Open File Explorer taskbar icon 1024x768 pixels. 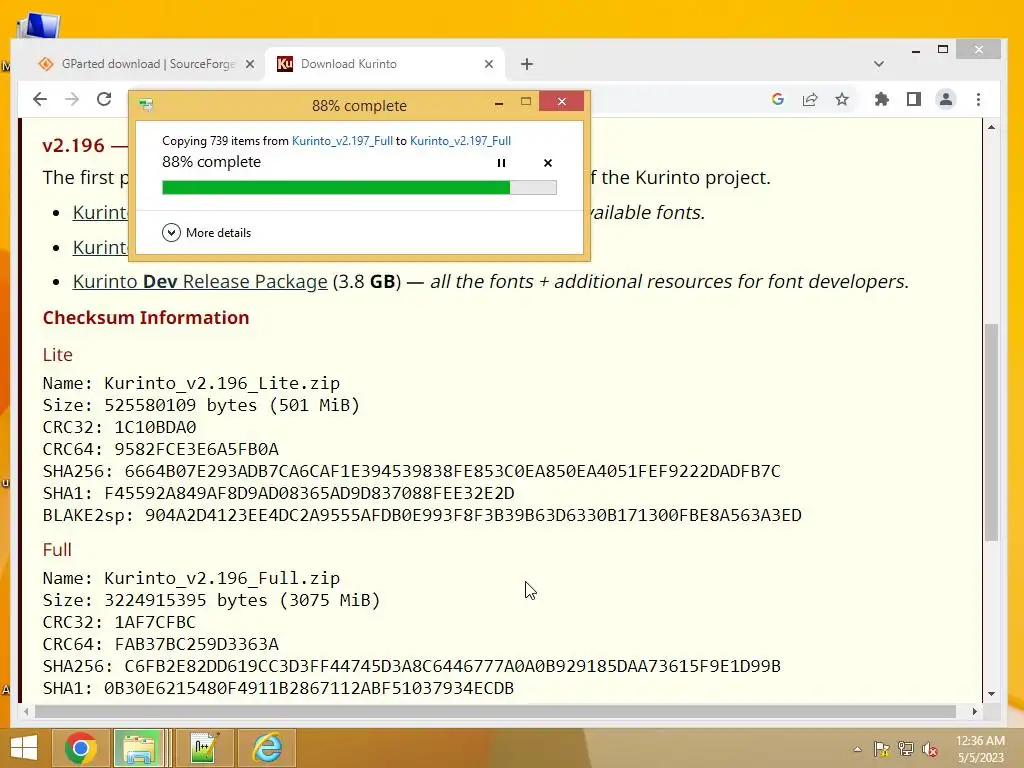(138, 748)
